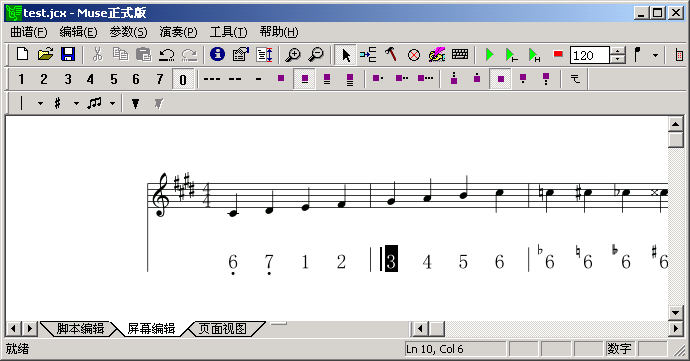Image resolution: width=690 pixels, height=361 pixels.
Task: Increase tempo with the spinner up arrow
Action: click(618, 51)
